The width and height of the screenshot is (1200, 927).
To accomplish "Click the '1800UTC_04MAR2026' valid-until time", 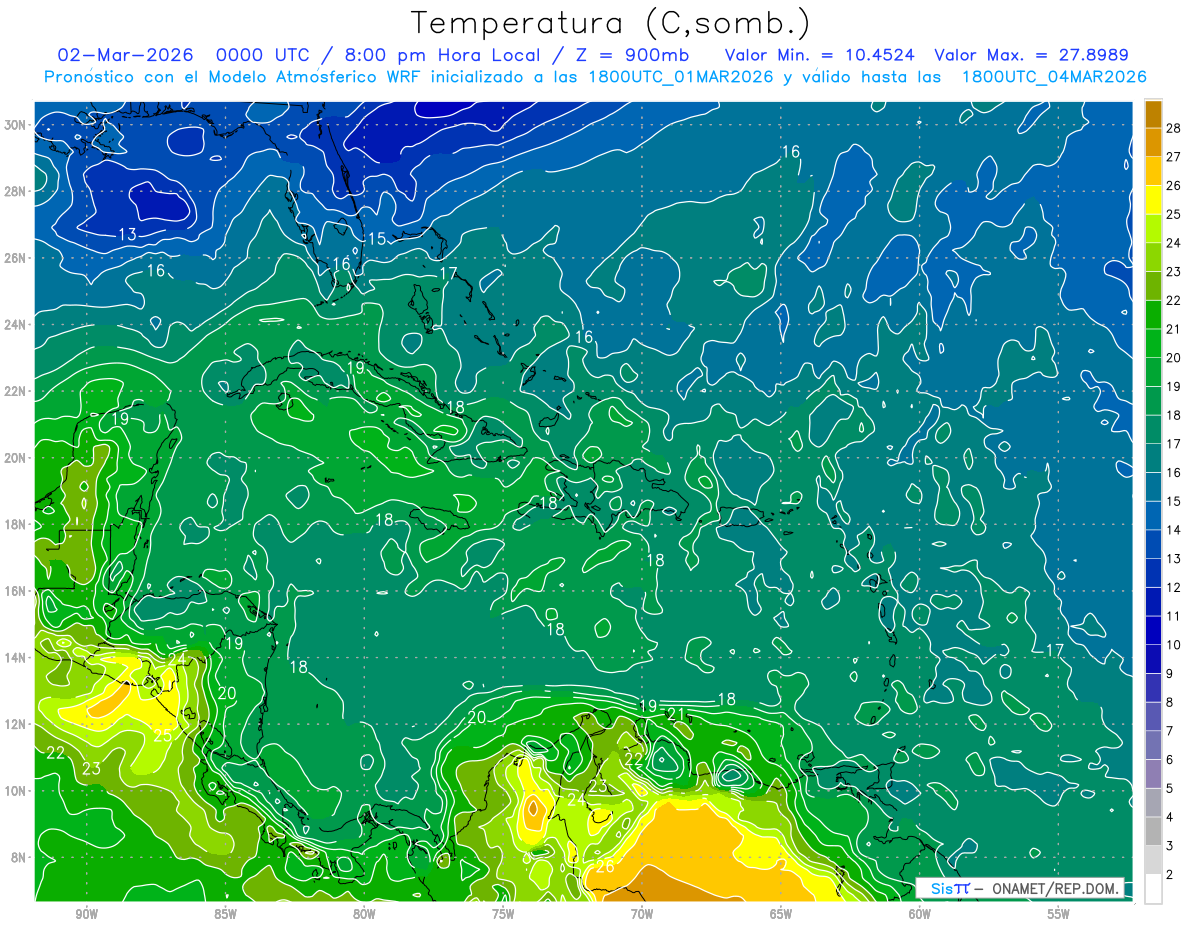I will (1054, 77).
